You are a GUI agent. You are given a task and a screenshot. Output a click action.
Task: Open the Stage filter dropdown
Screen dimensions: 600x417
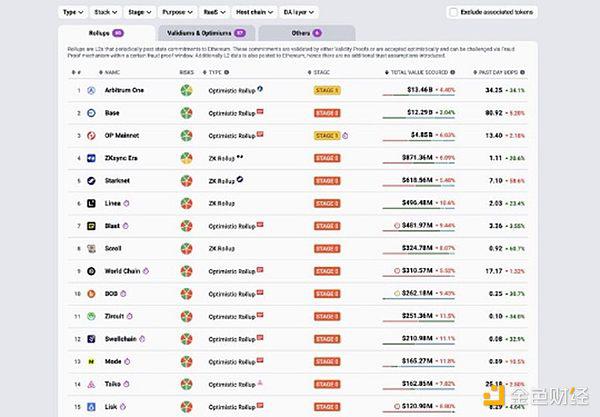click(139, 12)
